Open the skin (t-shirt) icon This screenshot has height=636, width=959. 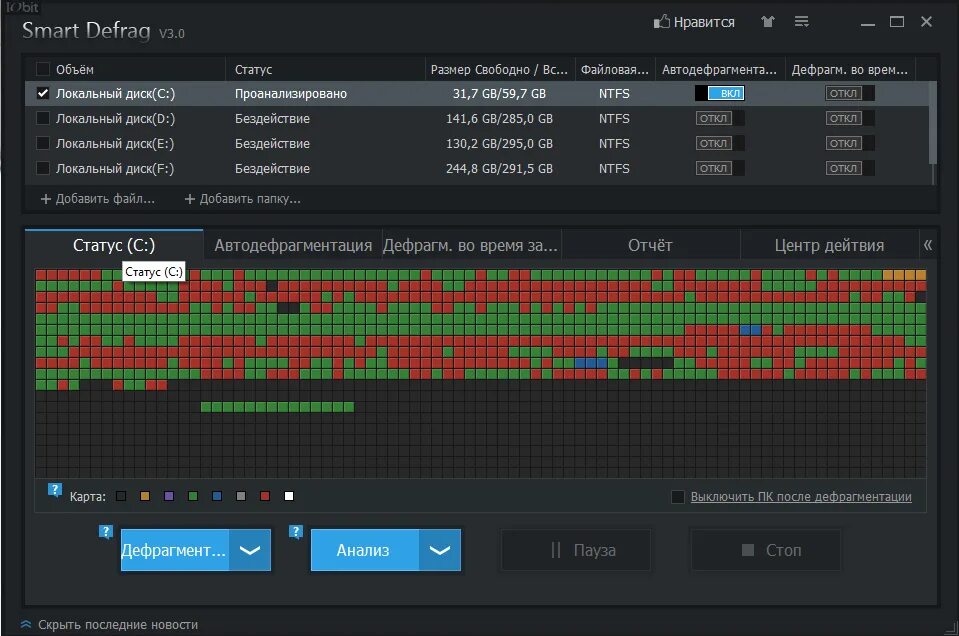768,21
